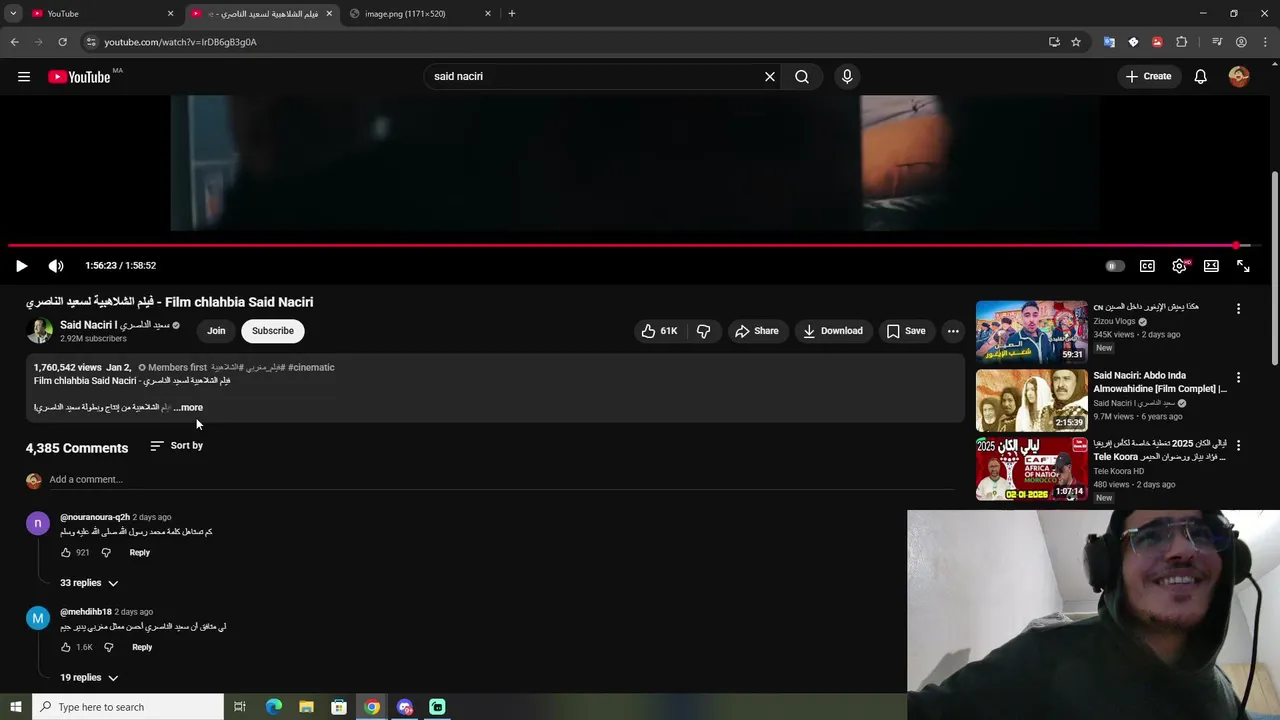Open more actions beside the Save button

(953, 331)
